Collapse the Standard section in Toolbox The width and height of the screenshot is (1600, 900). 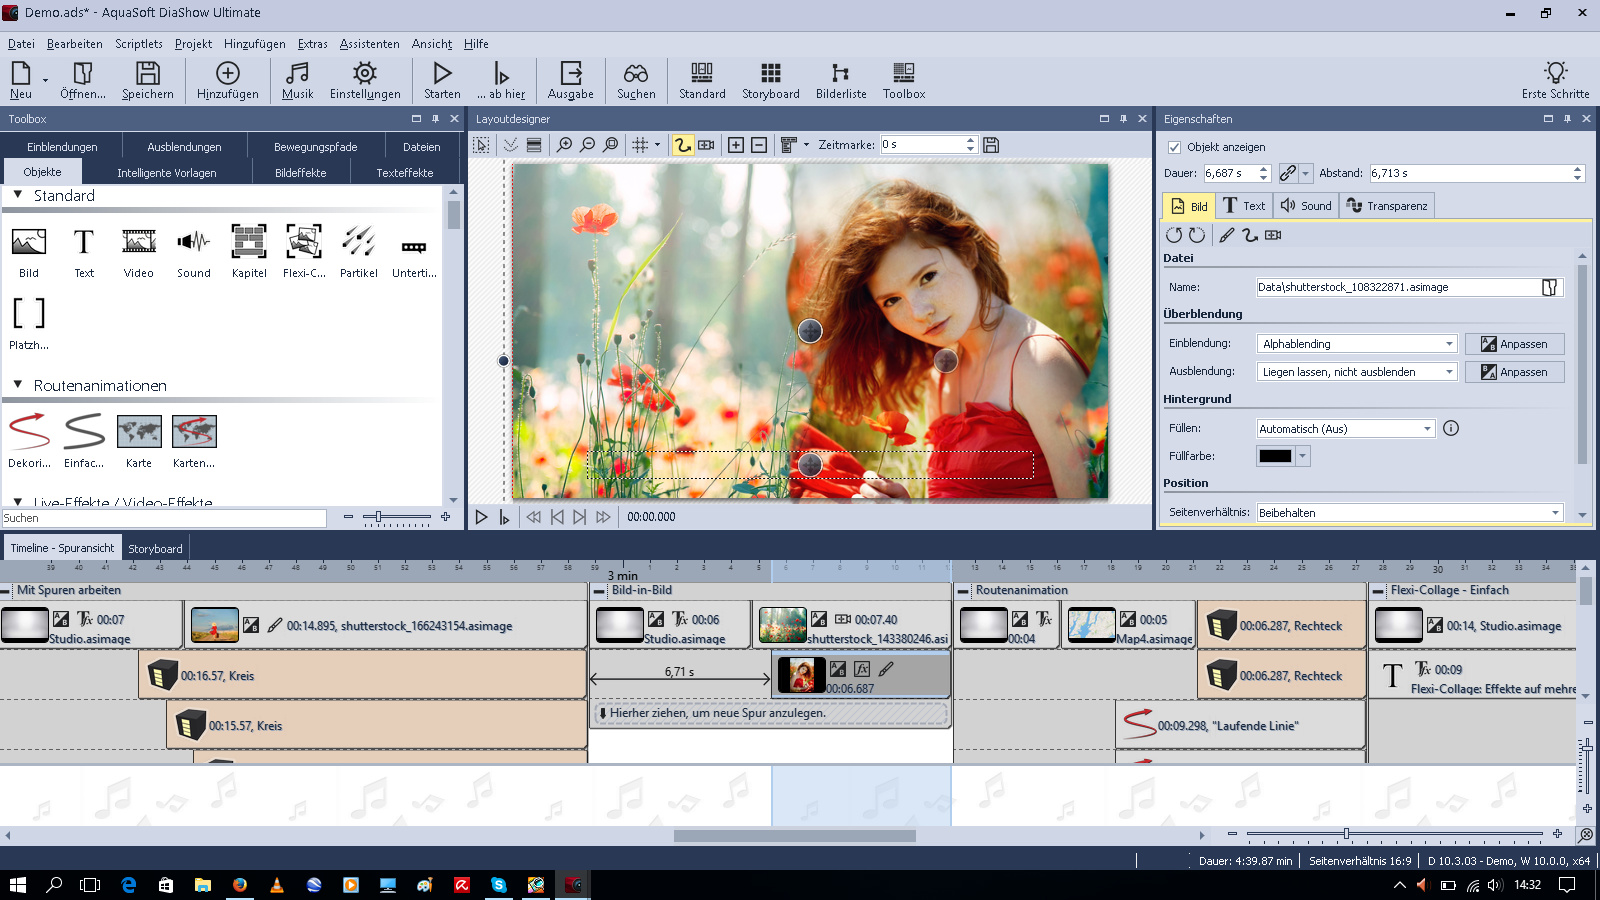coord(18,196)
